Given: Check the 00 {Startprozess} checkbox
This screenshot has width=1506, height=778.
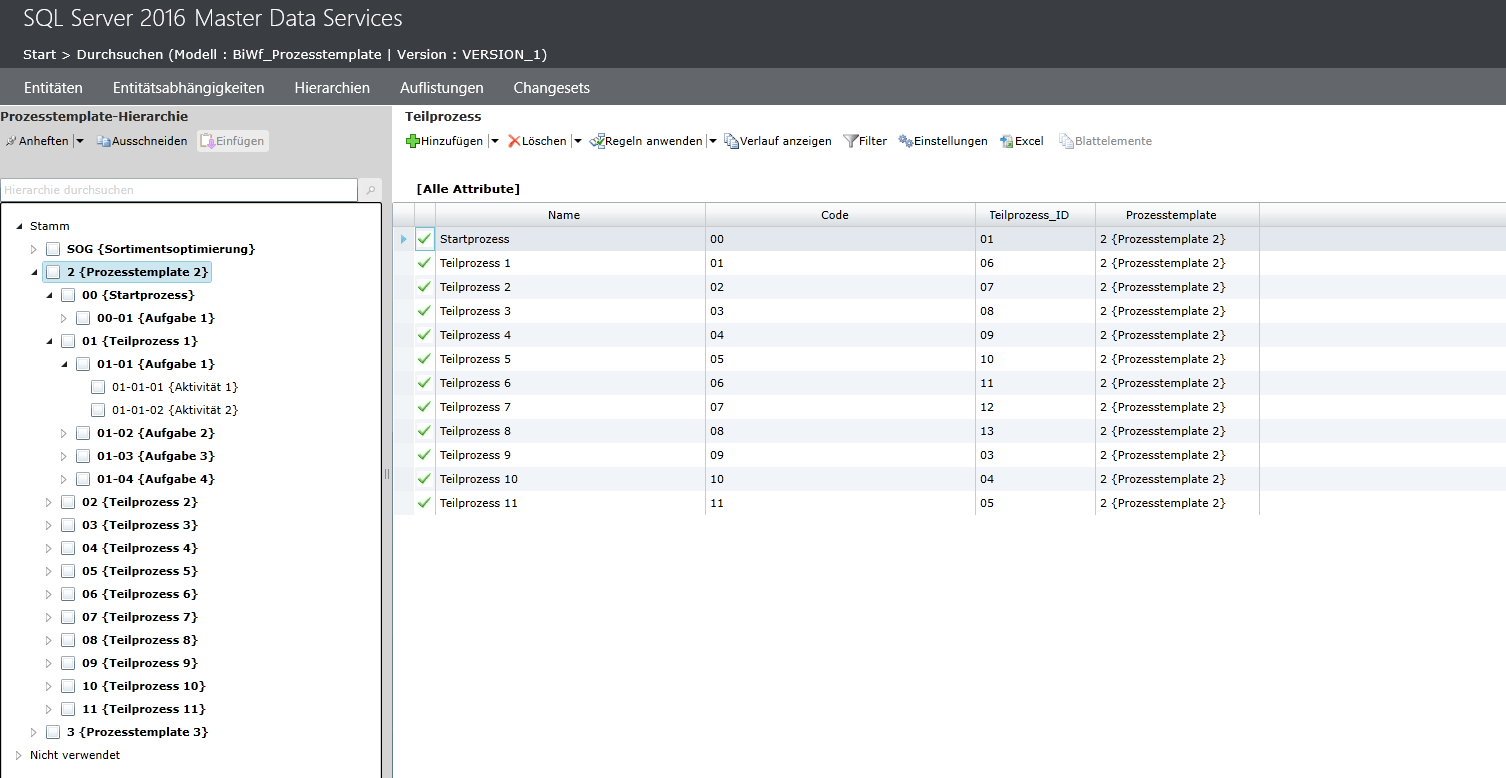Looking at the screenshot, I should pyautogui.click(x=68, y=295).
